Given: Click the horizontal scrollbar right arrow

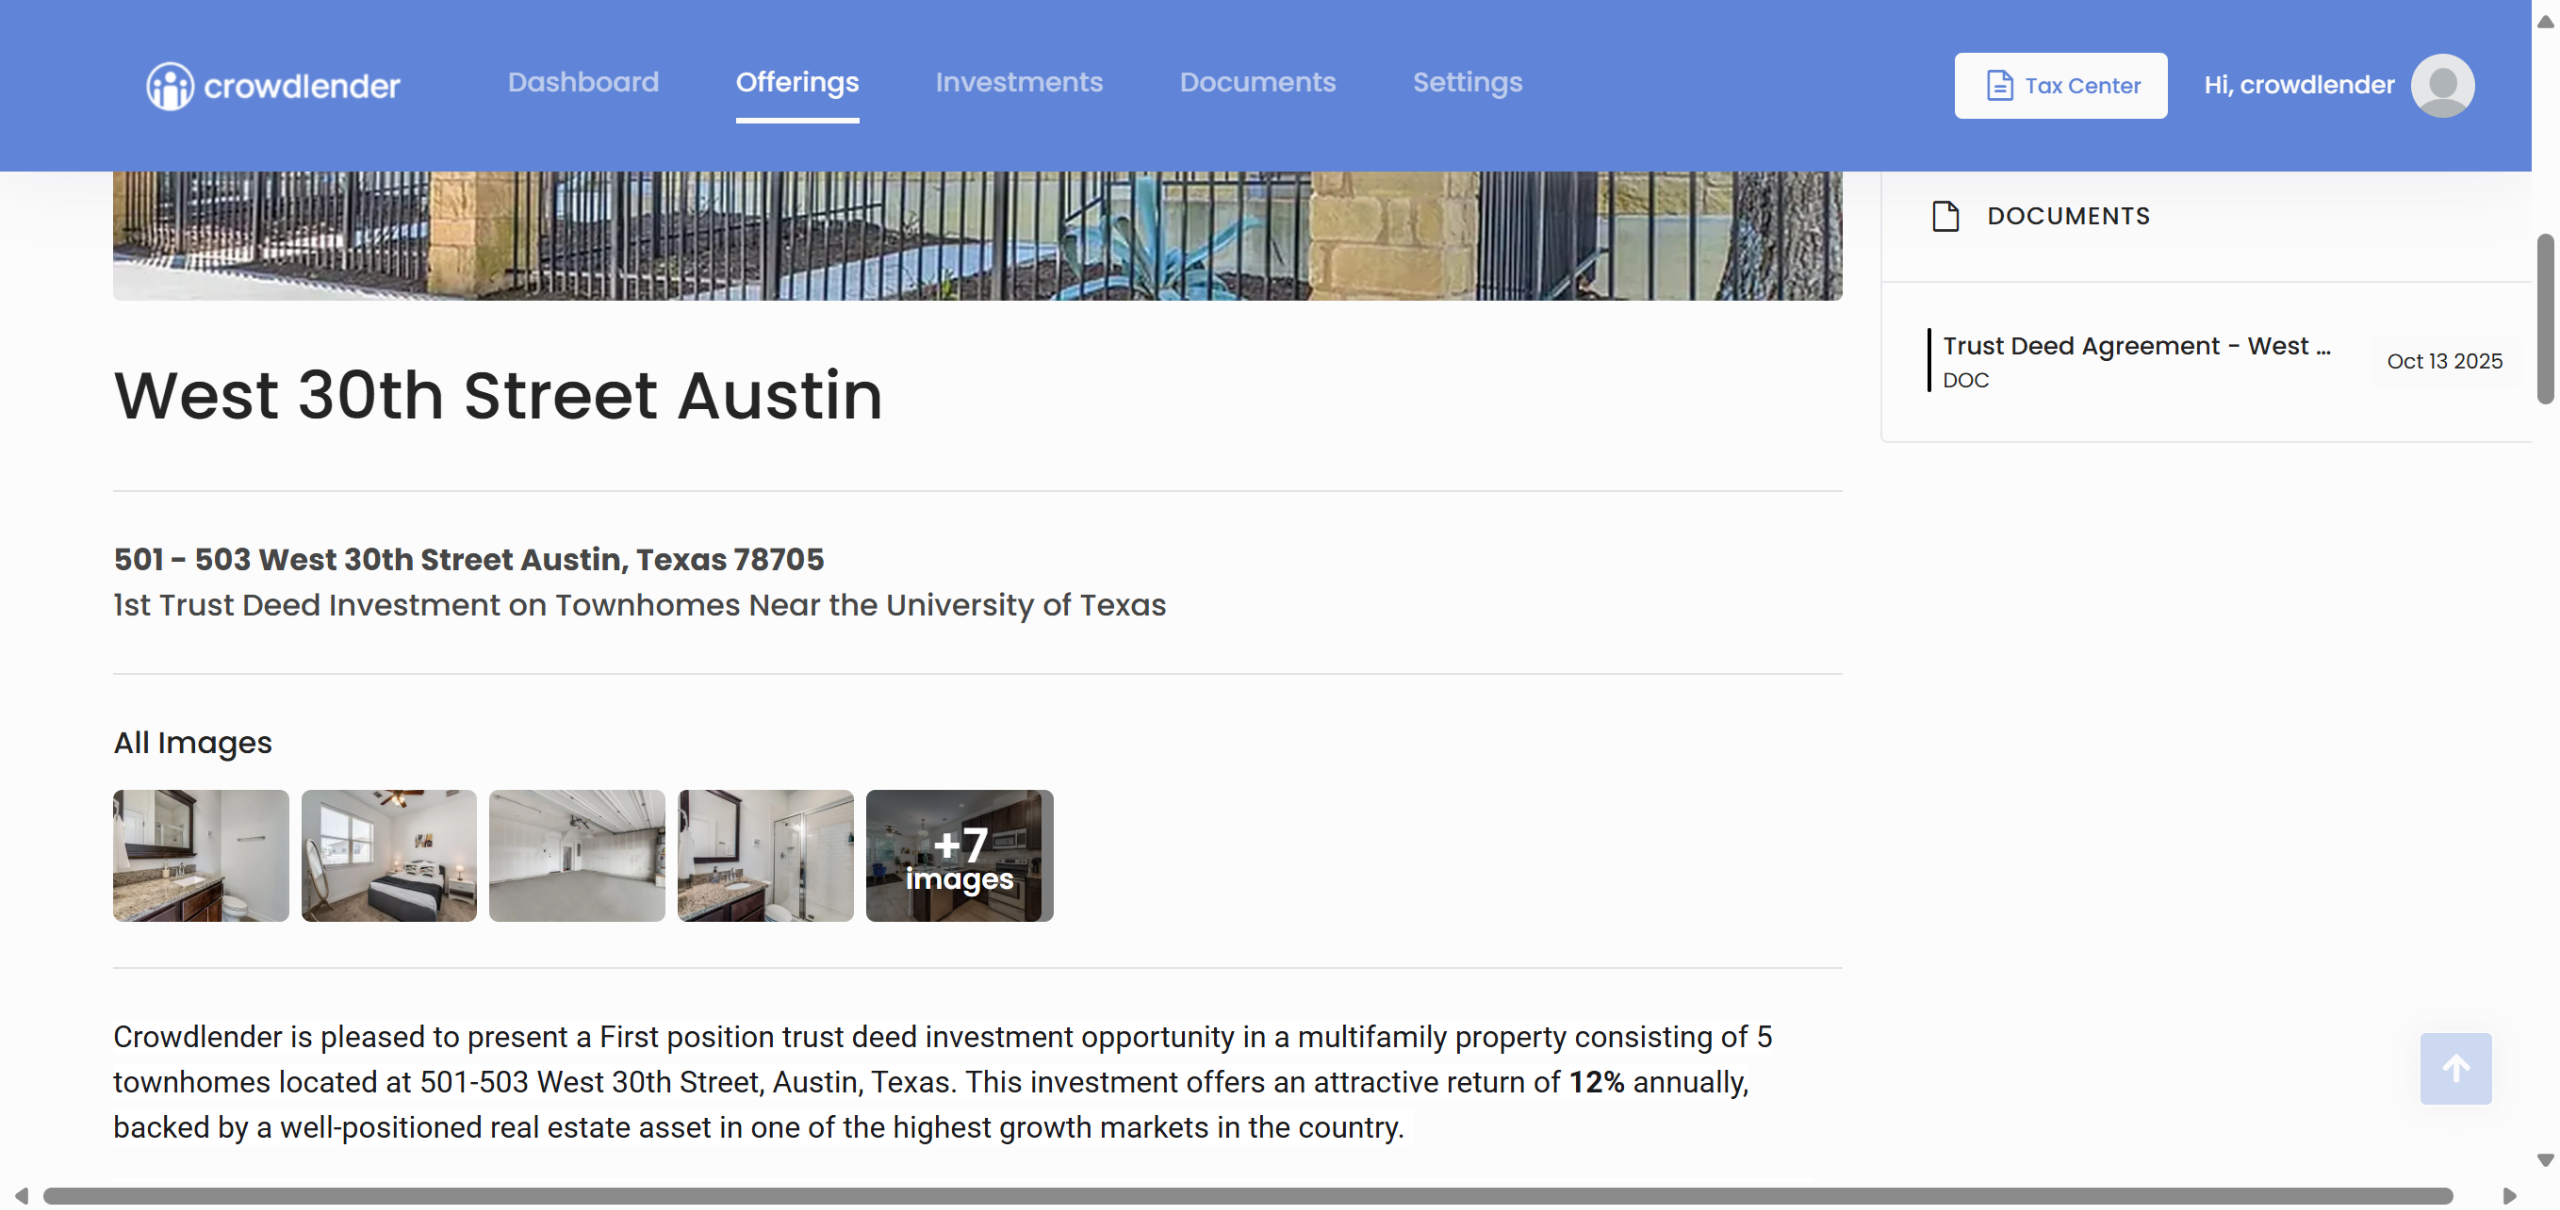Looking at the screenshot, I should (2509, 1196).
